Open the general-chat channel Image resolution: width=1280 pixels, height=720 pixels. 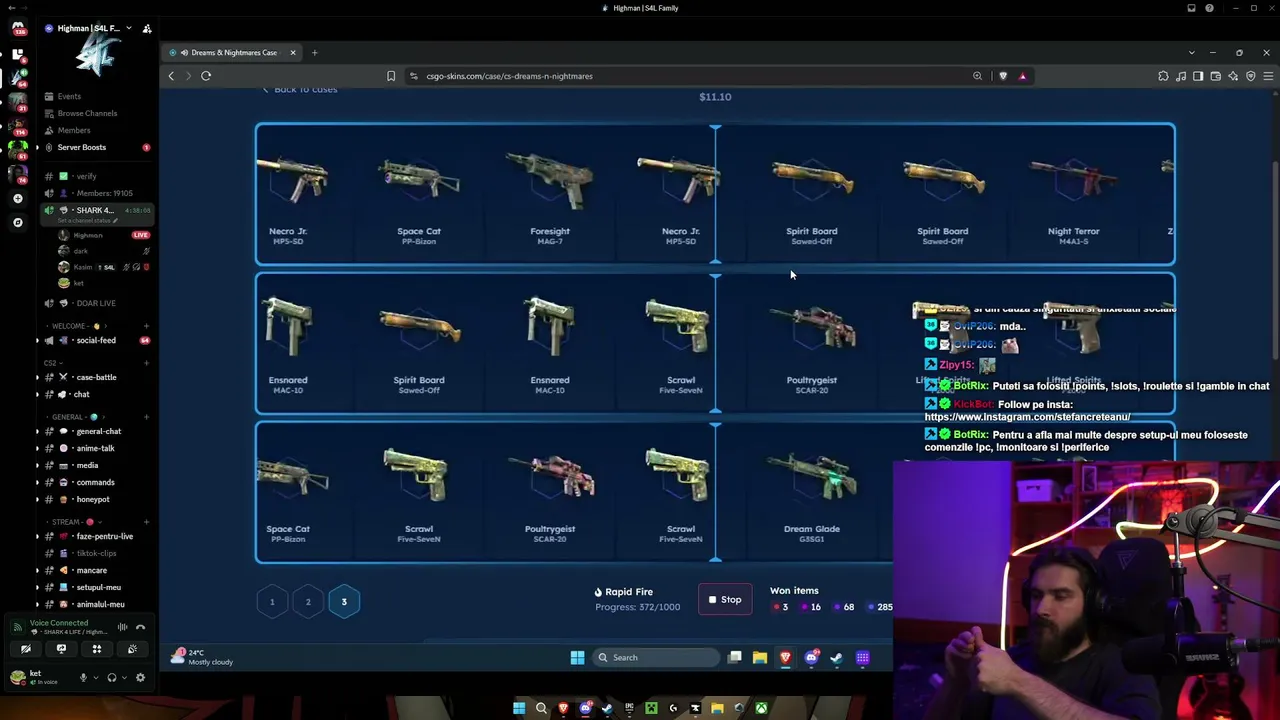point(98,431)
